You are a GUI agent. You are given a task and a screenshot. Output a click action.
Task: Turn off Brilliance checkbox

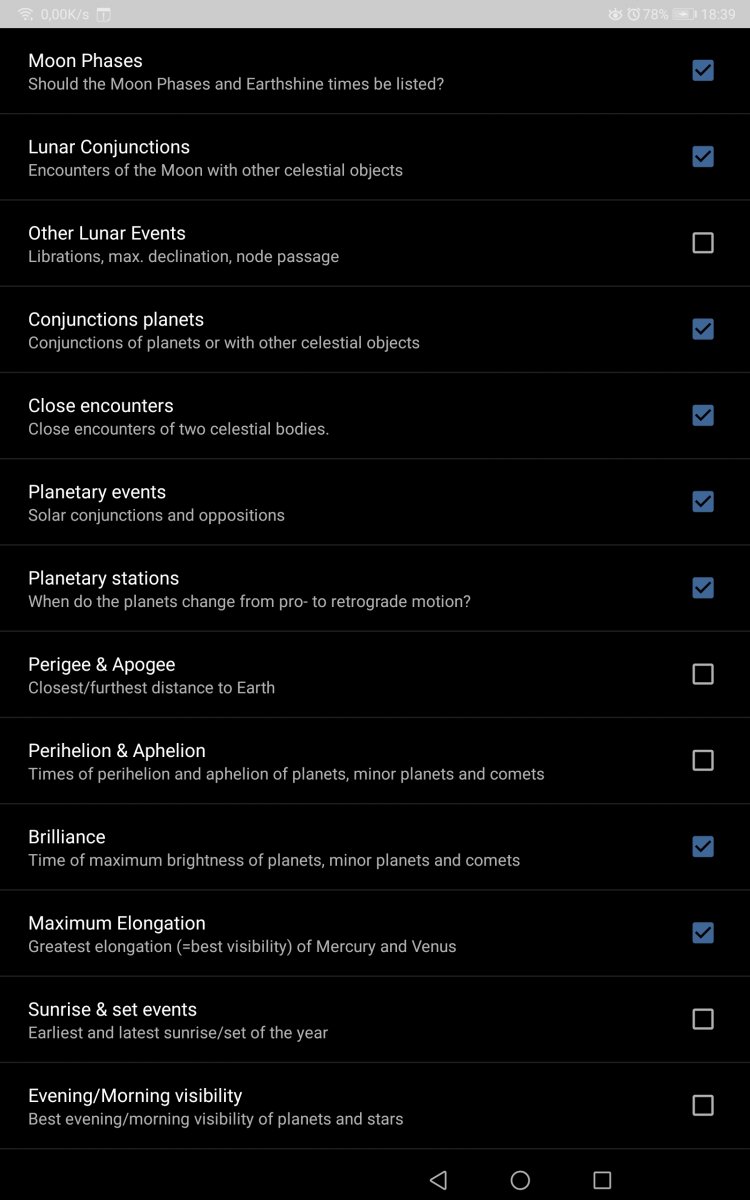703,847
